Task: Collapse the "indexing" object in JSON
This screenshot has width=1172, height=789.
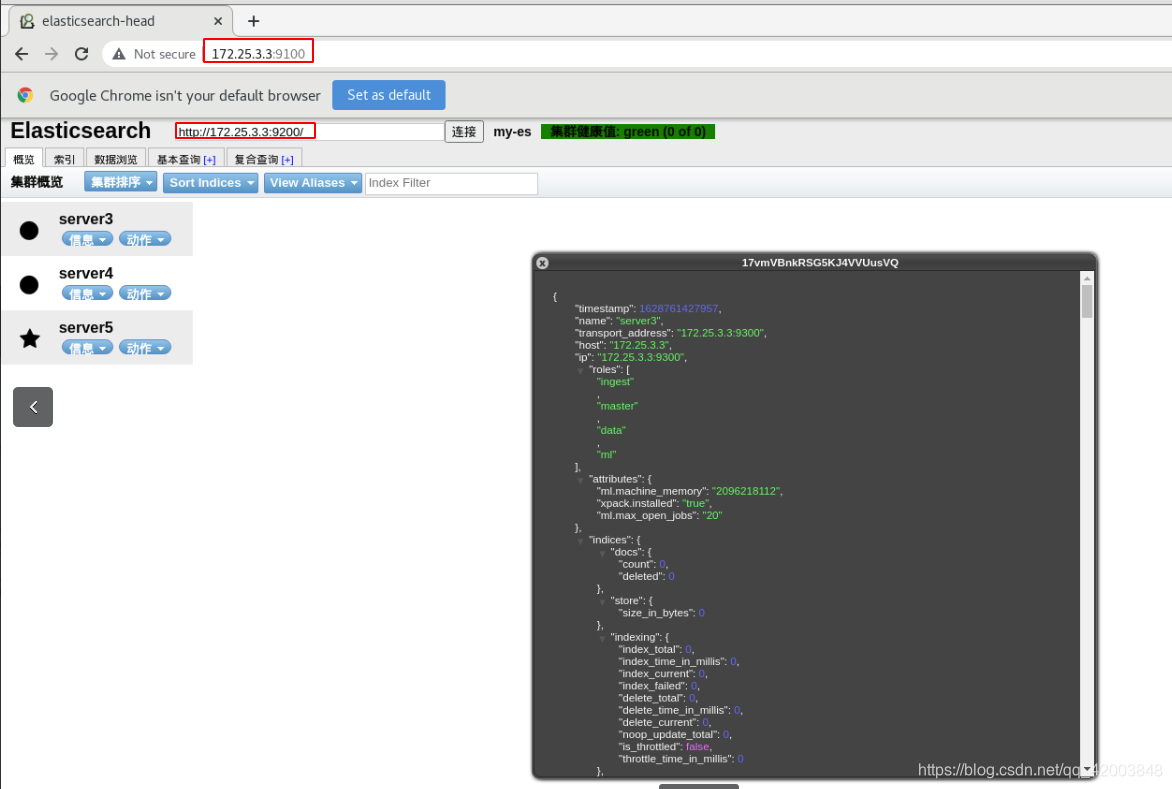Action: click(x=602, y=638)
